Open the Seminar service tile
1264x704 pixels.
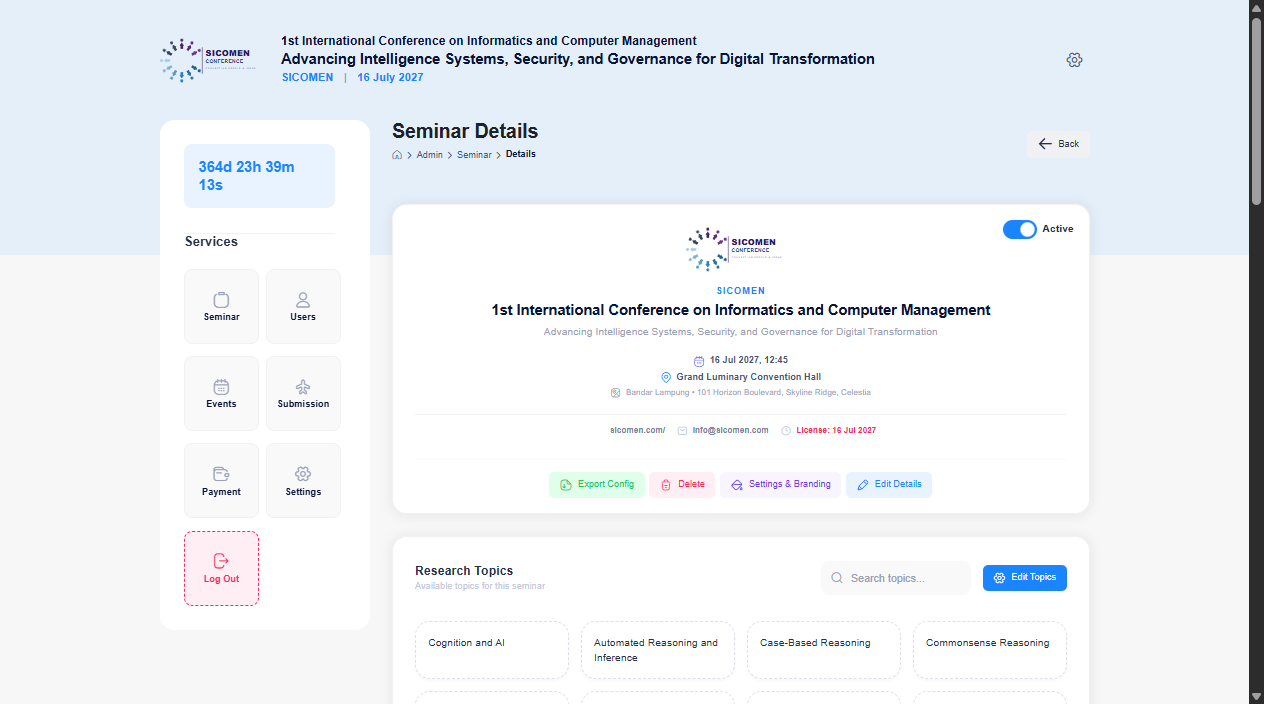(221, 306)
